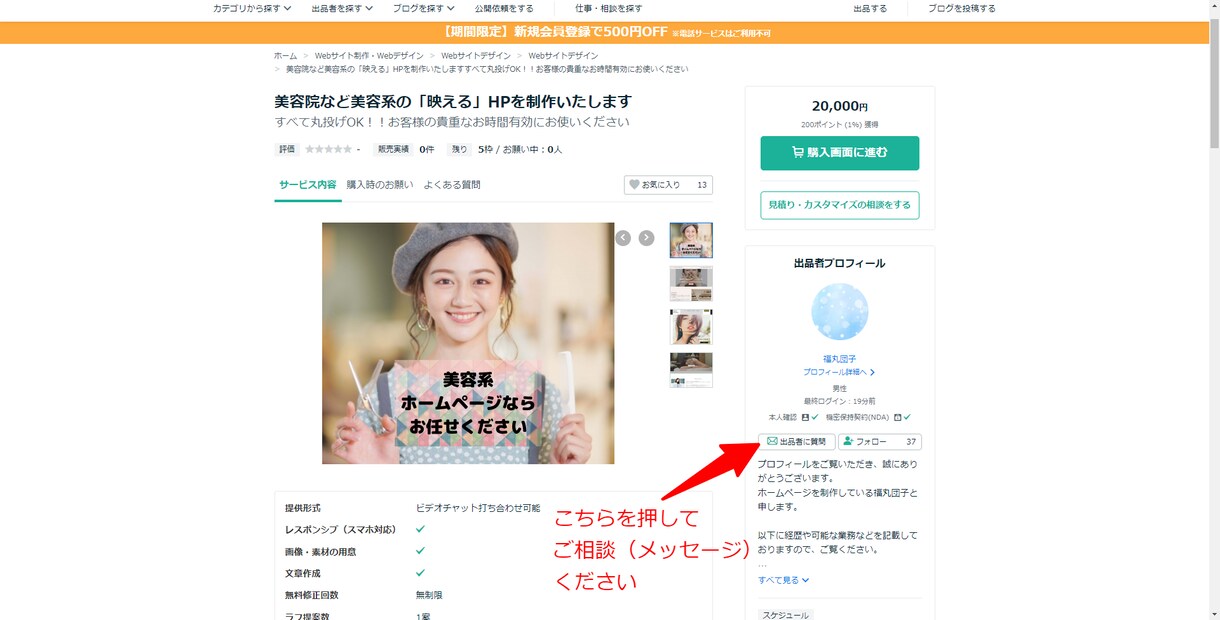Click ブログを投稿する in top navigation
This screenshot has height=620, width=1220.
[962, 8]
